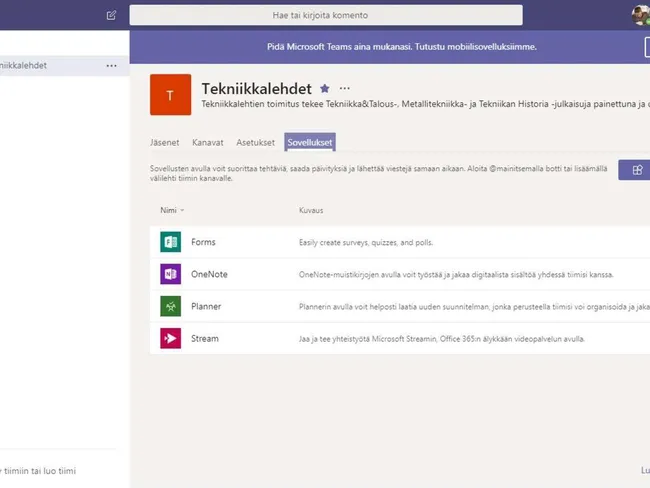This screenshot has width=650, height=488.
Task: Click the mobile apps promotion banner
Action: [x=387, y=46]
